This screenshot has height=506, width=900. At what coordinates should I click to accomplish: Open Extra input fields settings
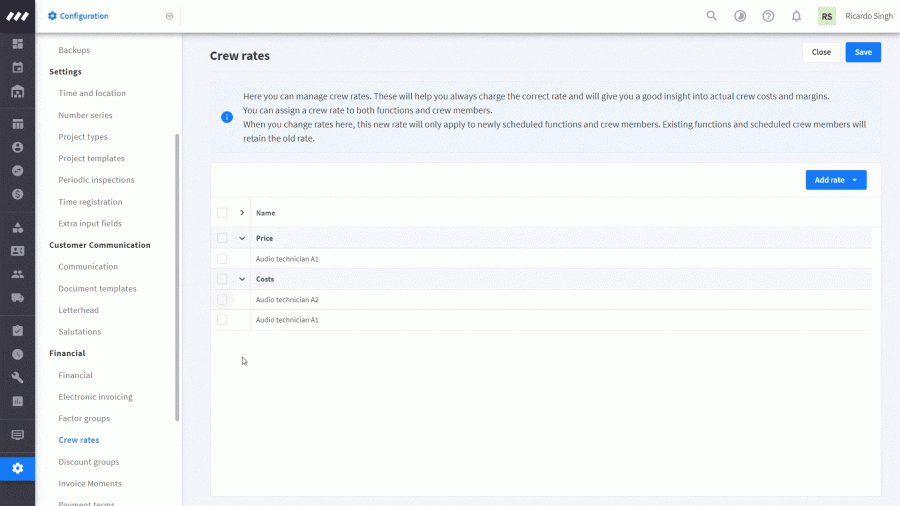coord(90,223)
